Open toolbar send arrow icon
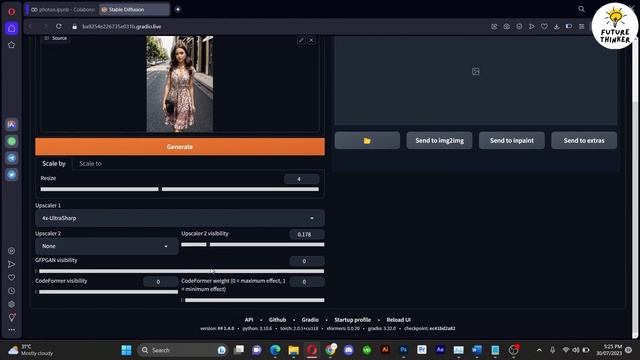The width and height of the screenshot is (640, 360). click(531, 26)
